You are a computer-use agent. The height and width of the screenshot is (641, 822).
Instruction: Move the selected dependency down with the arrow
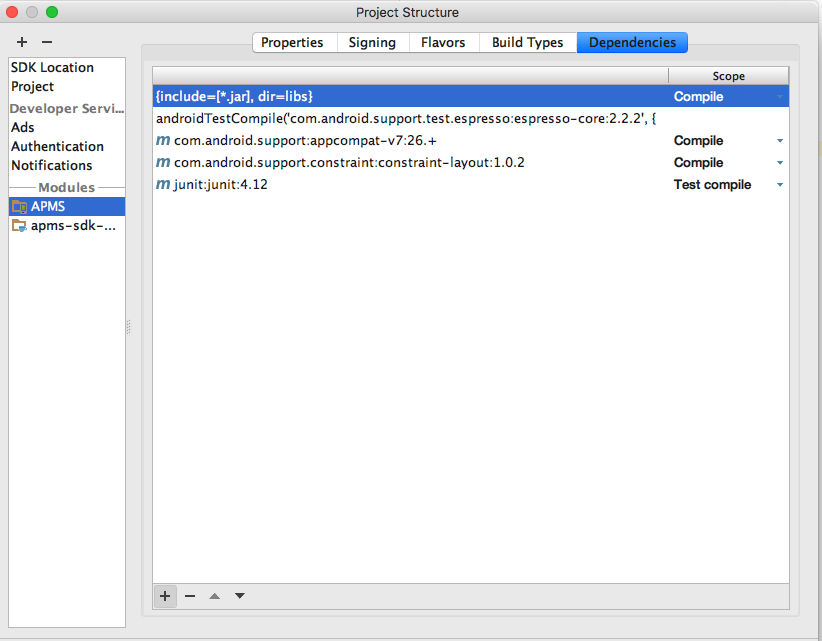tap(240, 596)
